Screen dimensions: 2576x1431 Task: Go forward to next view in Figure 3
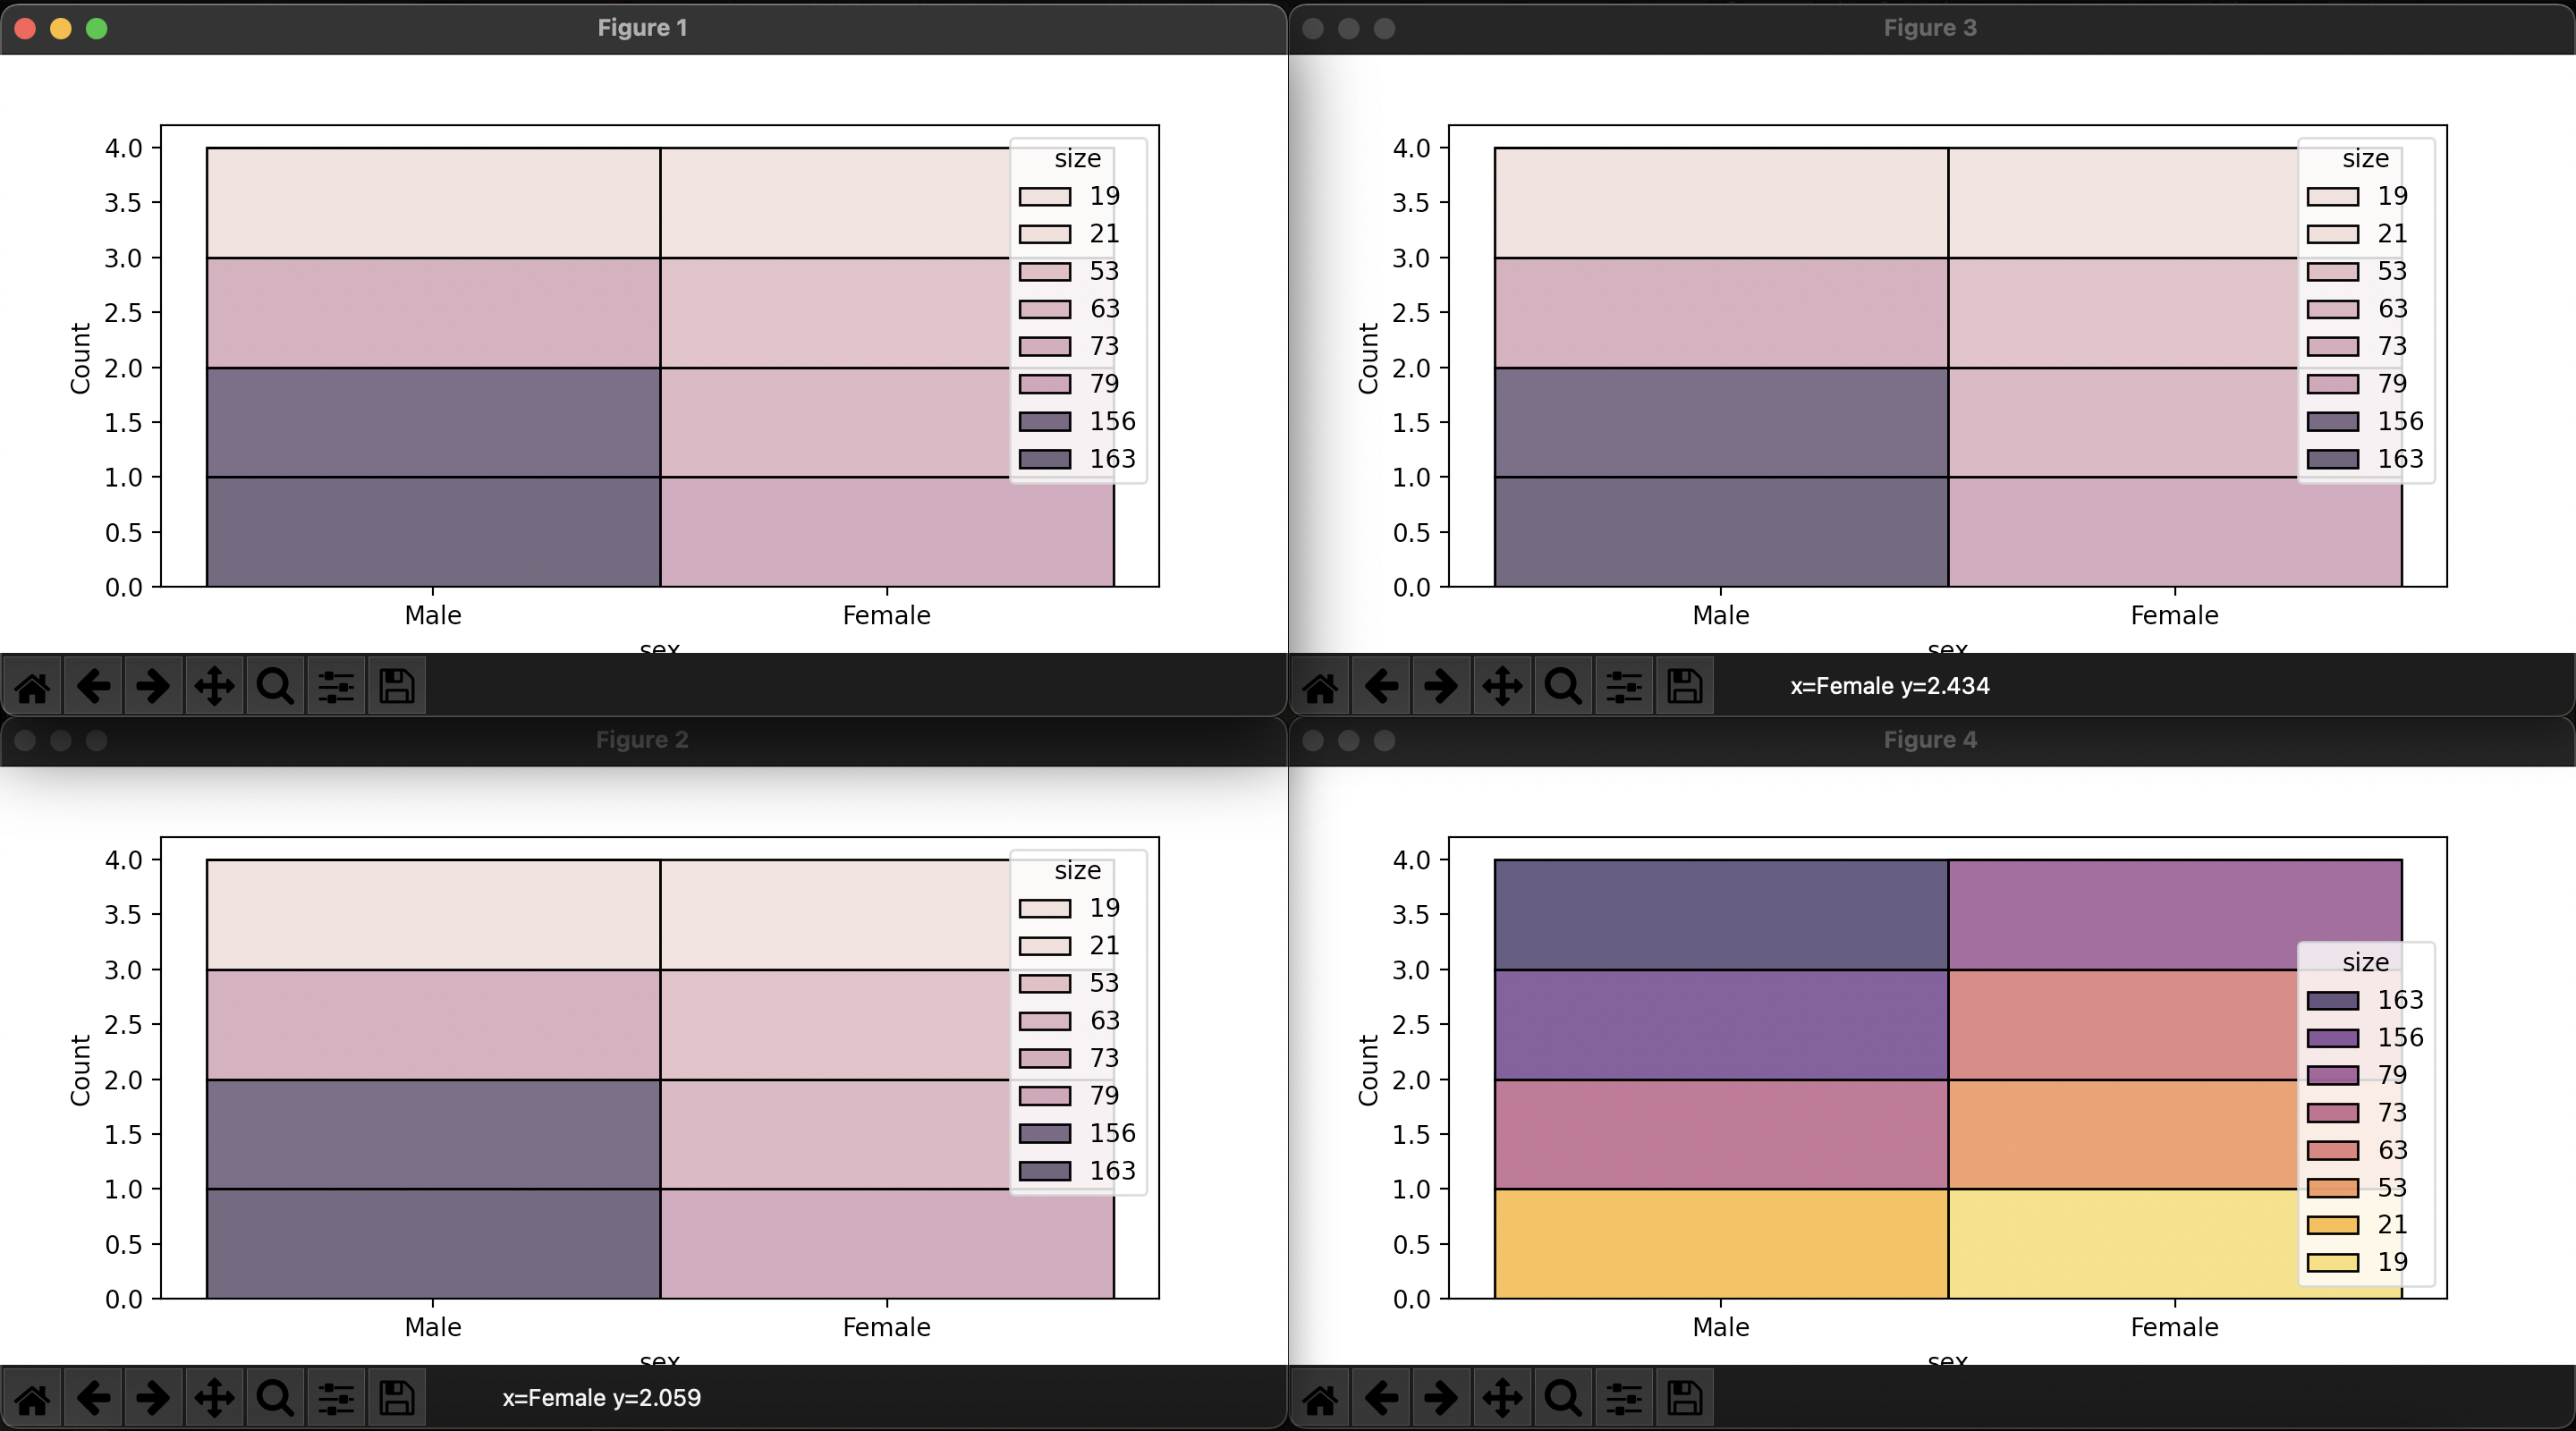point(1441,685)
